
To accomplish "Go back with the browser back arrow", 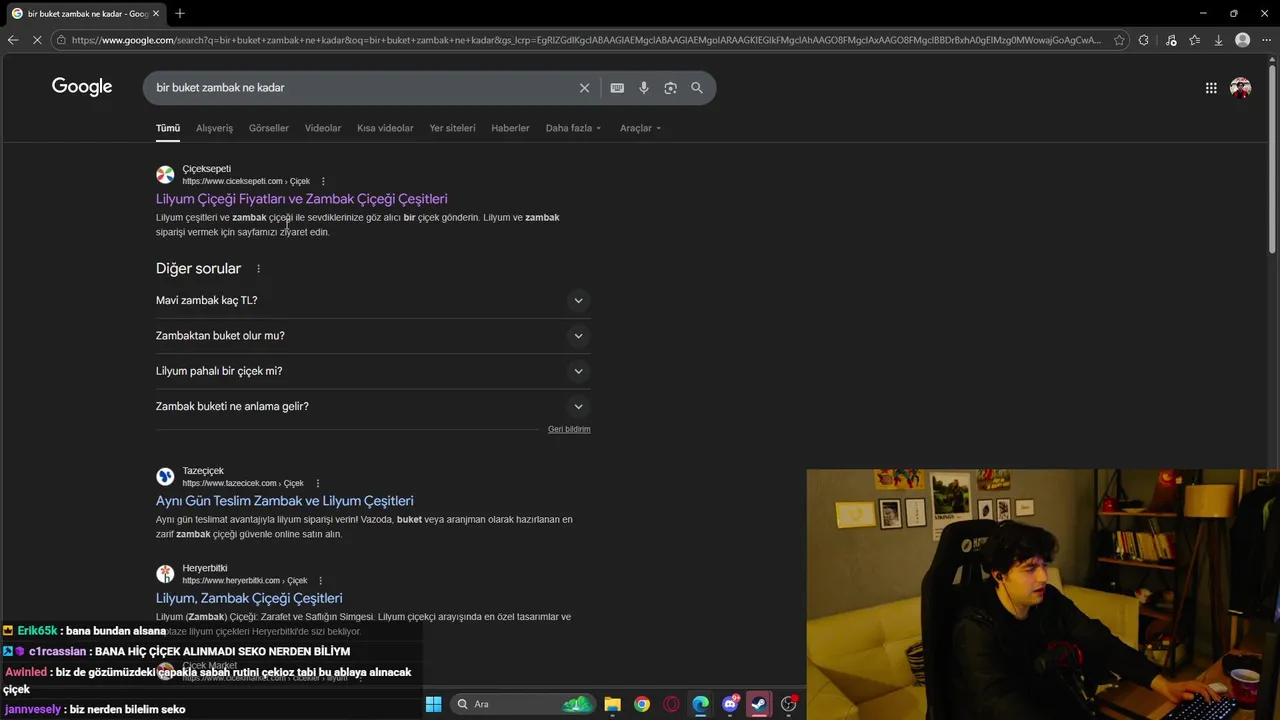I will [13, 40].
